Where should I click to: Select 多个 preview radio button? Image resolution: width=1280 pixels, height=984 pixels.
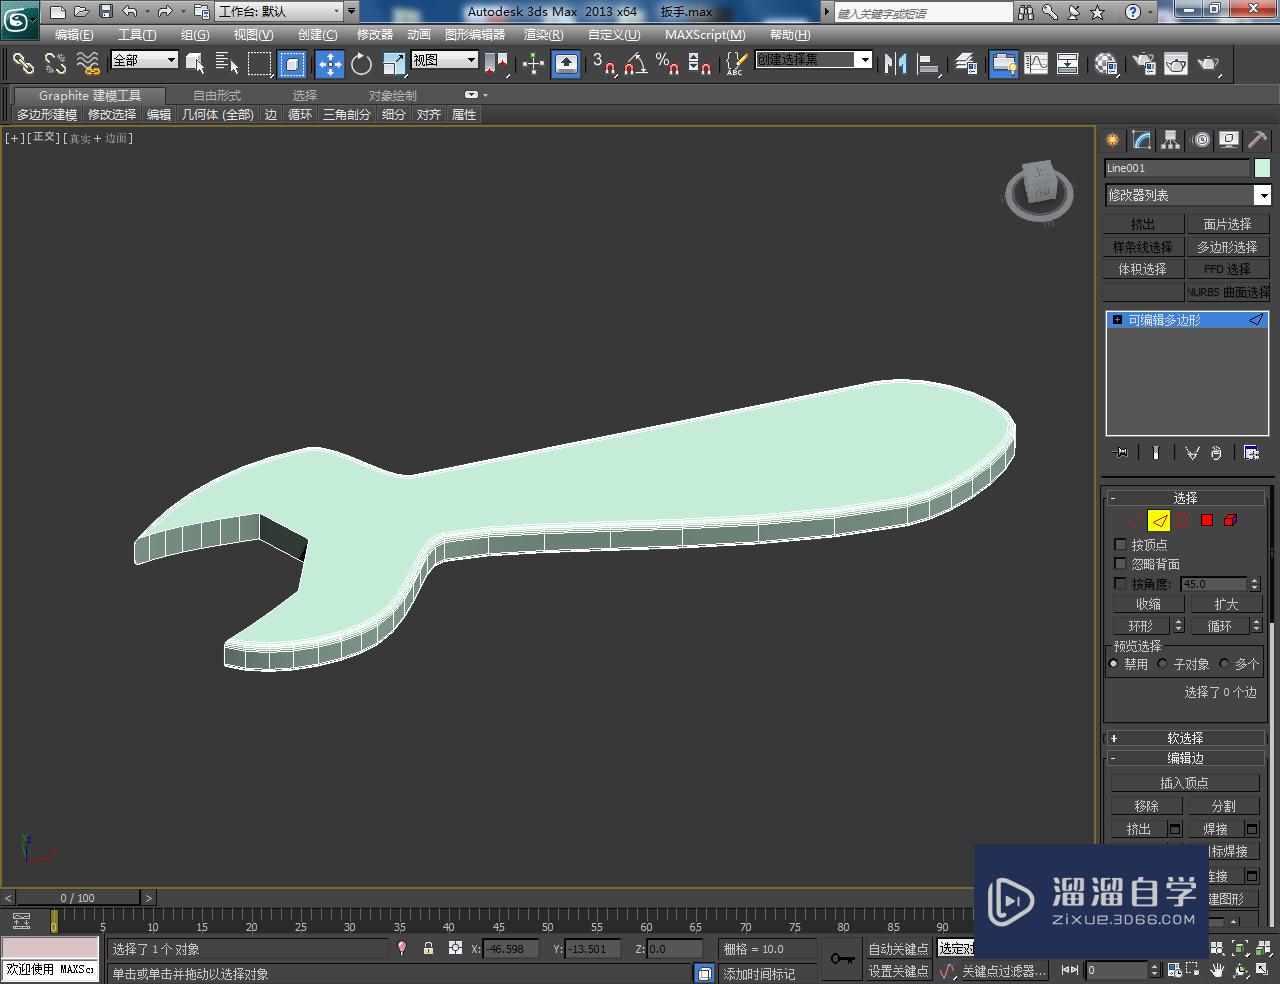[1224, 664]
